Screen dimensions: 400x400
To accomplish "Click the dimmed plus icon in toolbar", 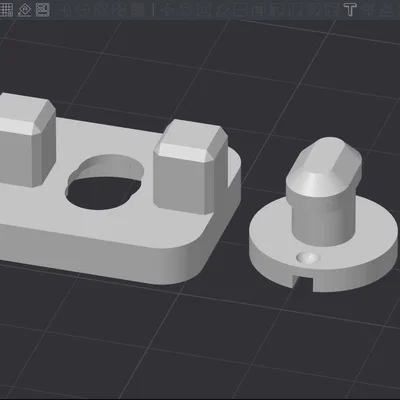I will click(66, 10).
